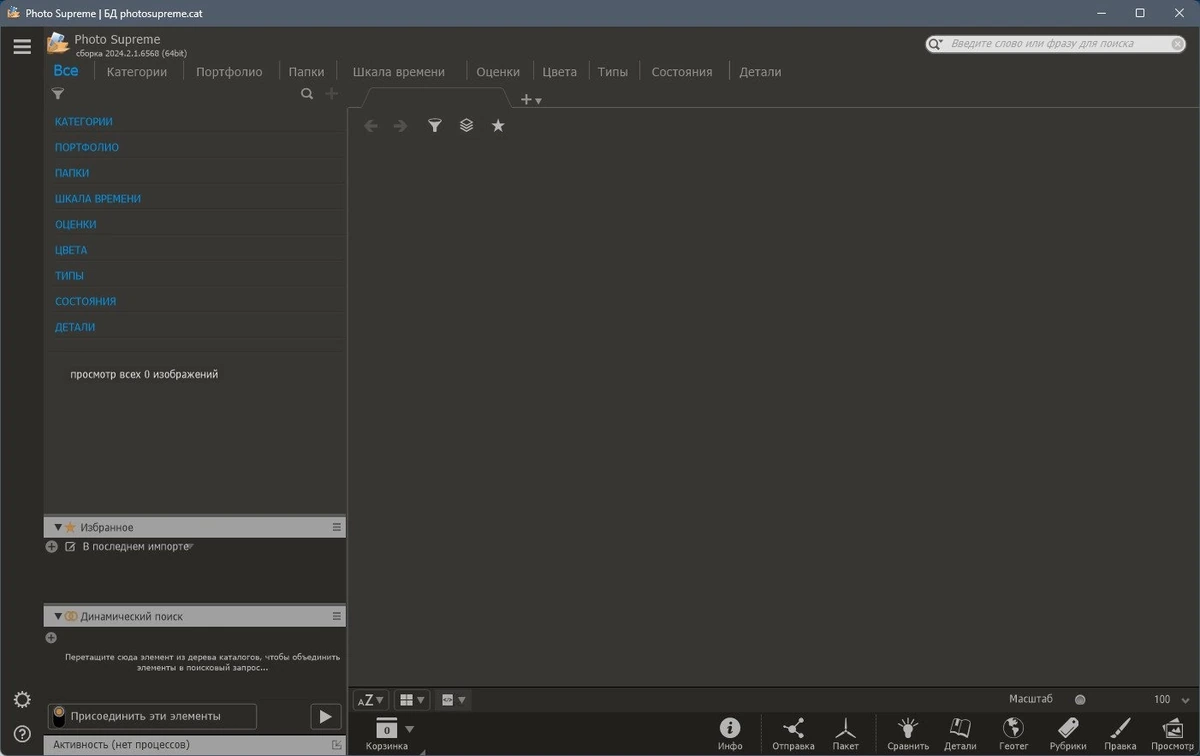The image size is (1200, 756).
Task: Open the help question mark icon
Action: point(22,733)
